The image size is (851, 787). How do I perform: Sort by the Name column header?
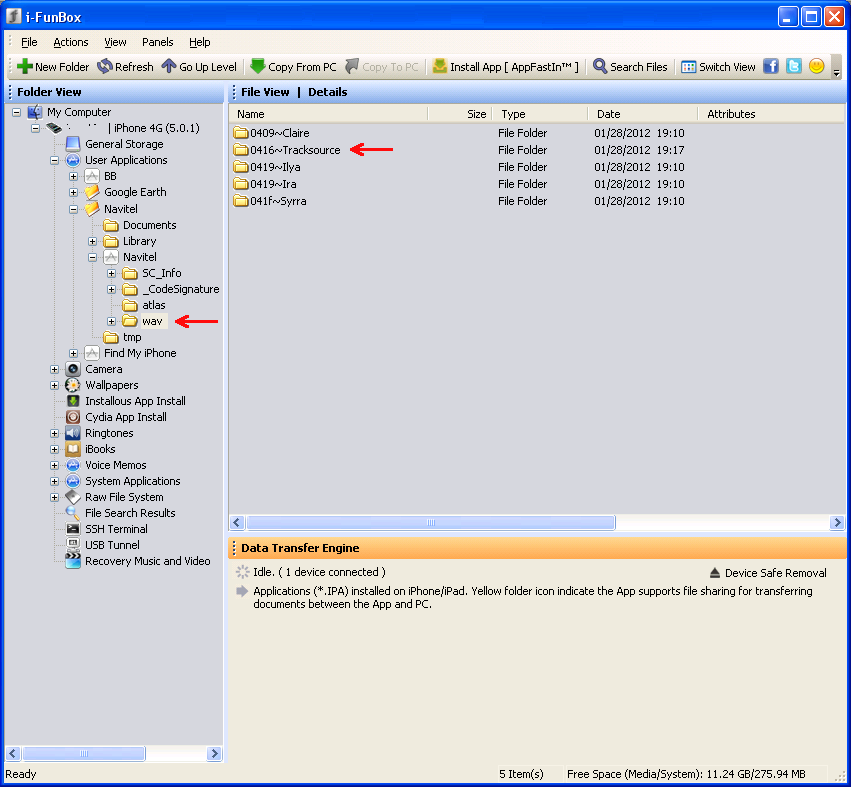pos(328,114)
